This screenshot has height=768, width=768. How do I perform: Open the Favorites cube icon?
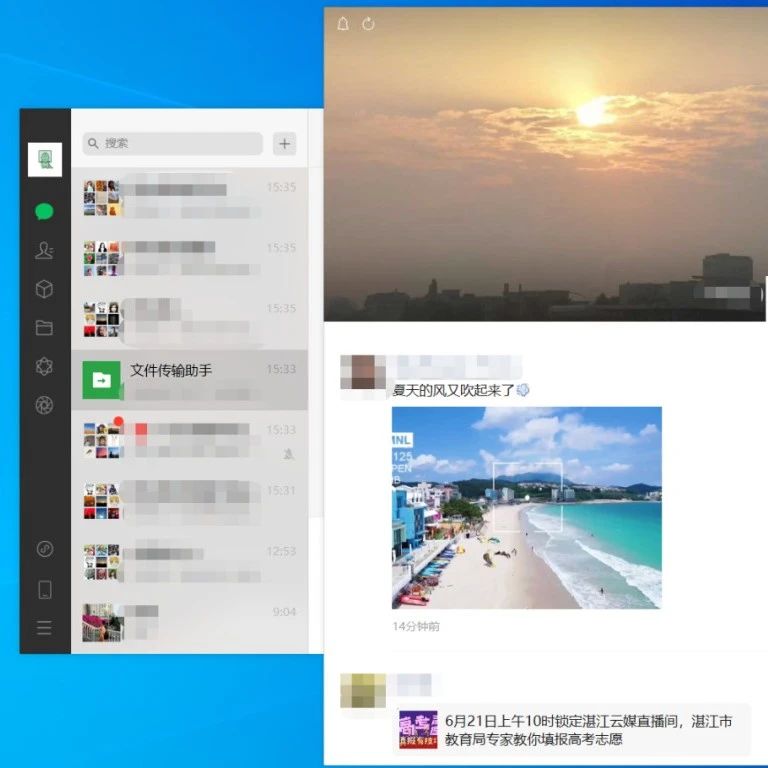pos(45,289)
